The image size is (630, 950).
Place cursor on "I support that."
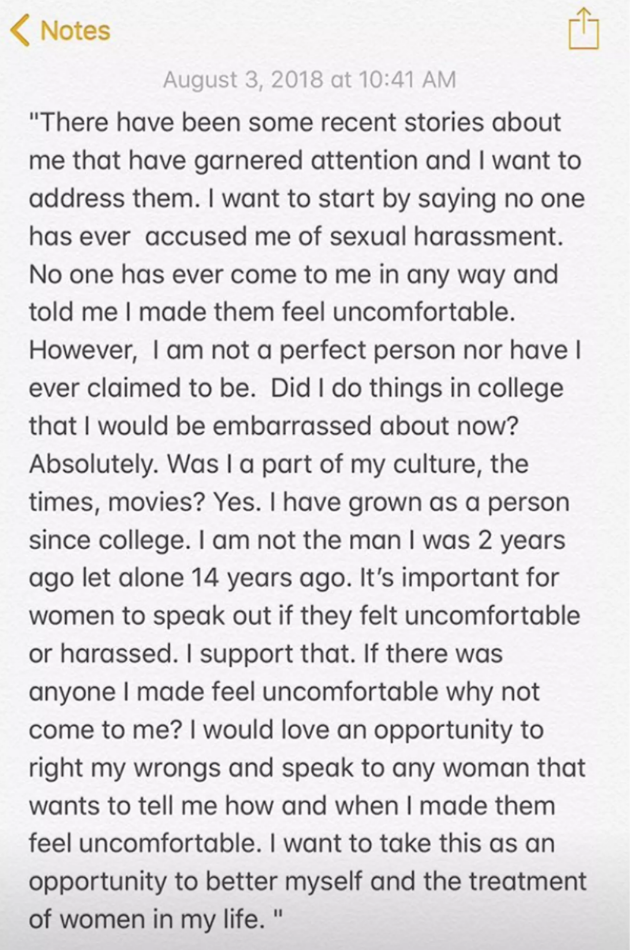277,654
